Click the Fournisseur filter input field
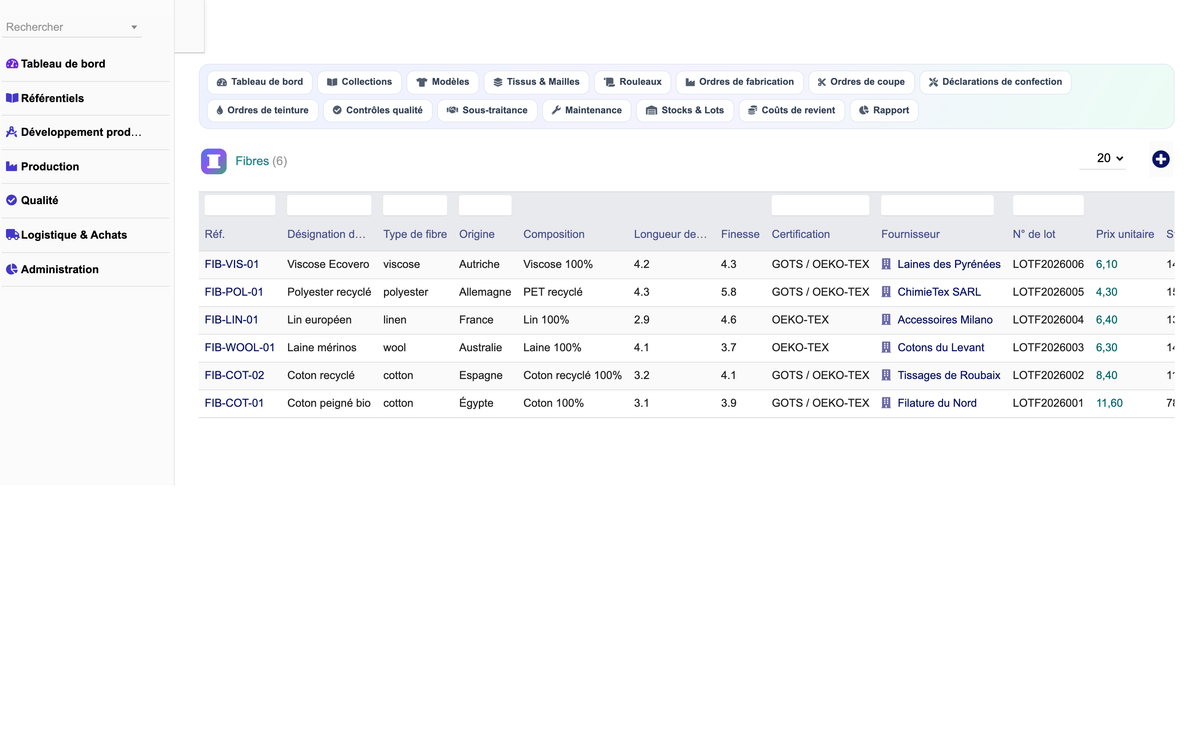Screen dimensions: 1200x743 tap(937, 205)
